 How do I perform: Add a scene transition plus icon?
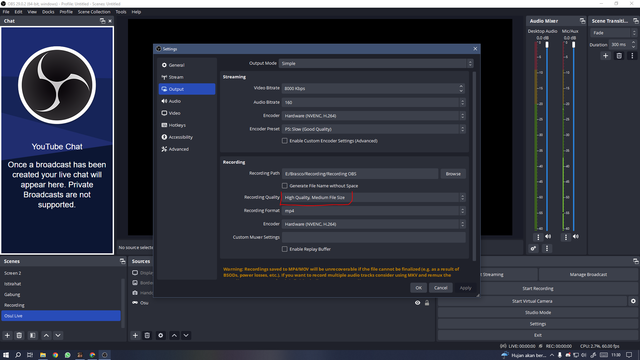[x=606, y=56]
